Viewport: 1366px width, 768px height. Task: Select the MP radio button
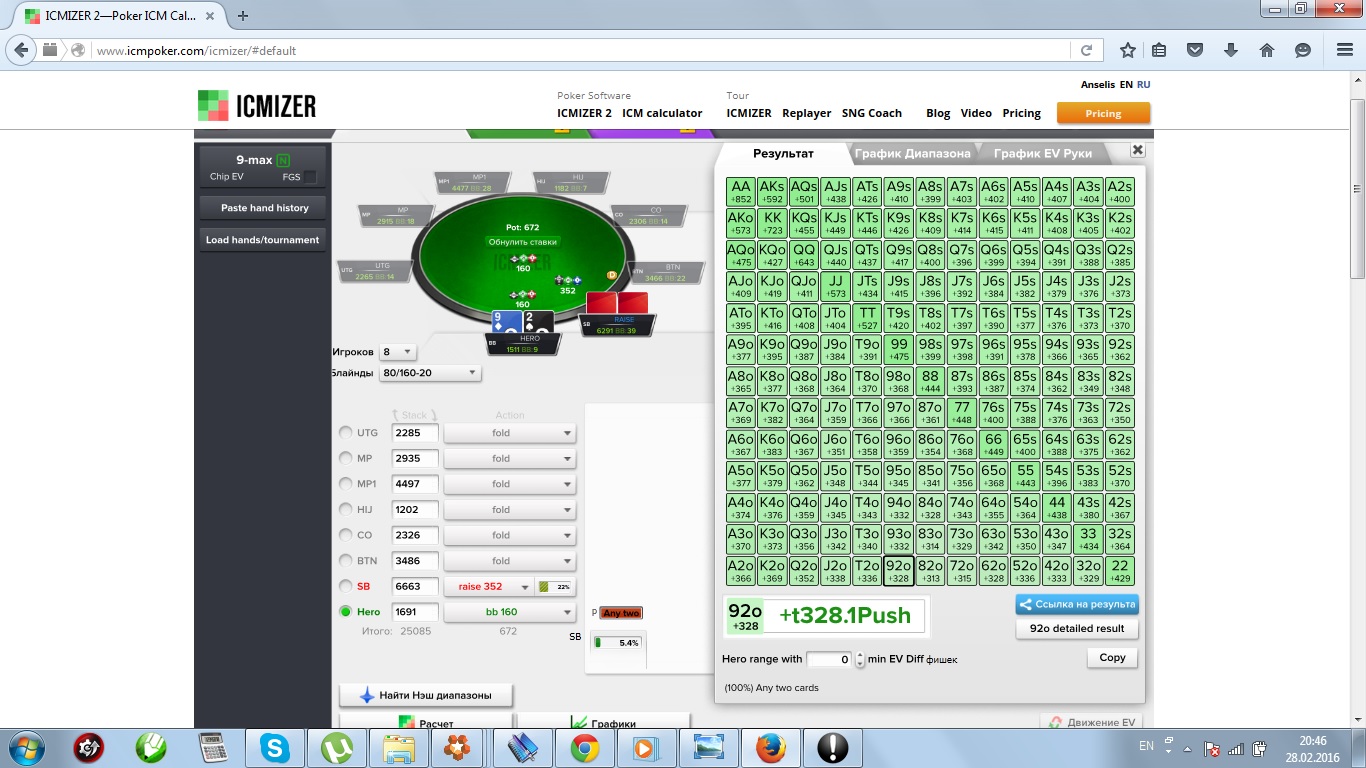(346, 458)
